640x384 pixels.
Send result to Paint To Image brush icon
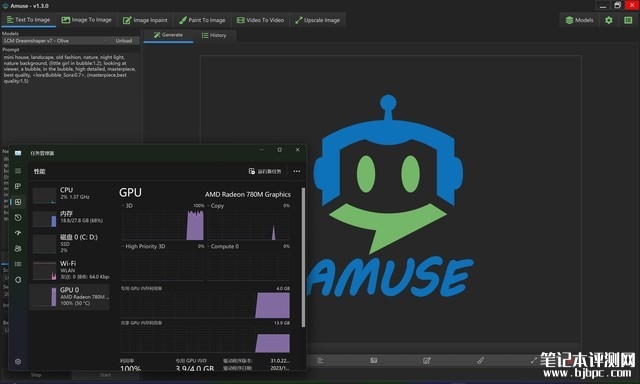click(x=480, y=360)
